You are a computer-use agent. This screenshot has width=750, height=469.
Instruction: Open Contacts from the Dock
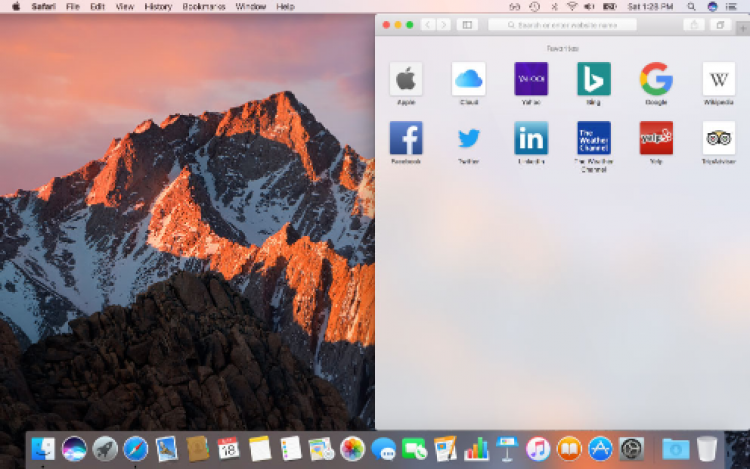tap(198, 449)
